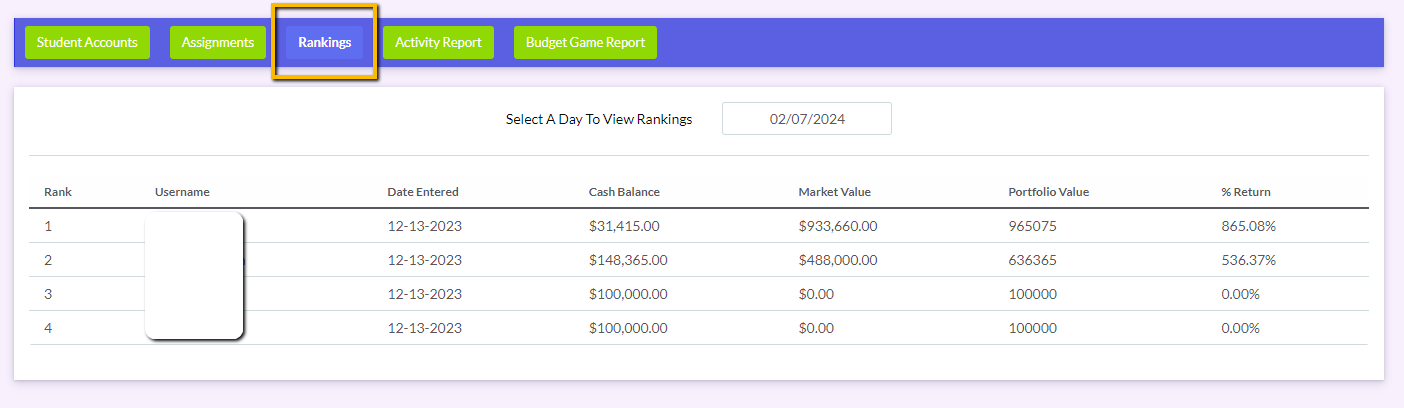
Task: Click the 536.37% return value
Action: tap(1249, 260)
